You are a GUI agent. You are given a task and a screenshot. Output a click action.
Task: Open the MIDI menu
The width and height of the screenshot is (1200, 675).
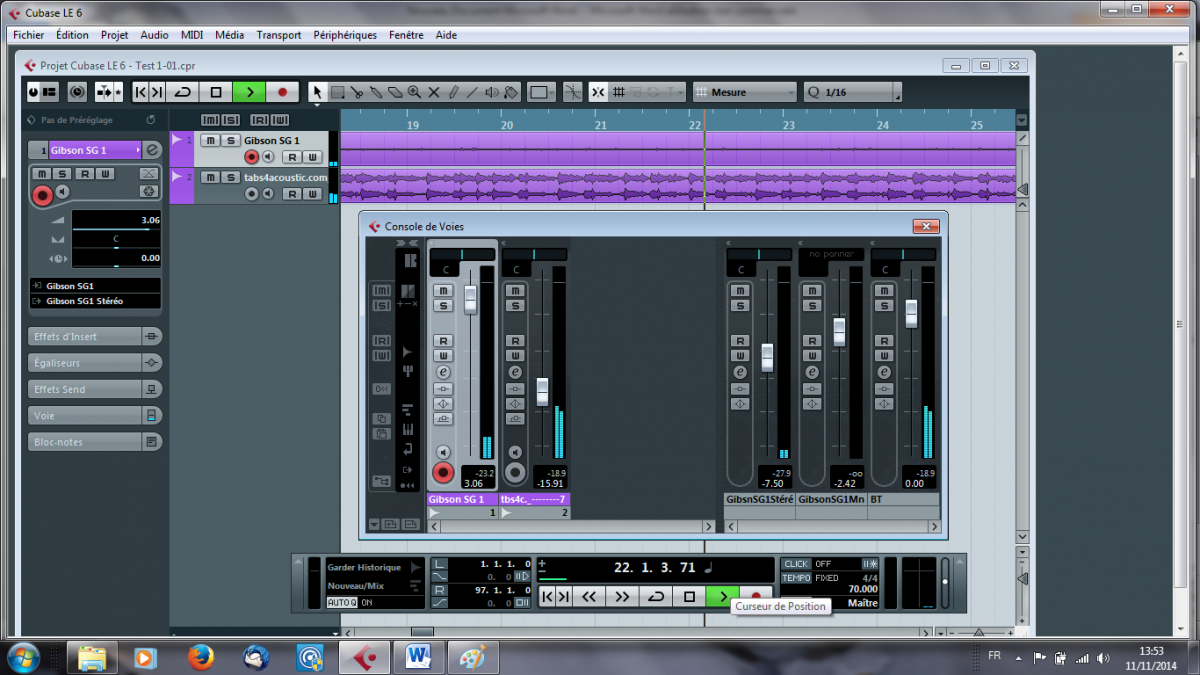point(192,35)
